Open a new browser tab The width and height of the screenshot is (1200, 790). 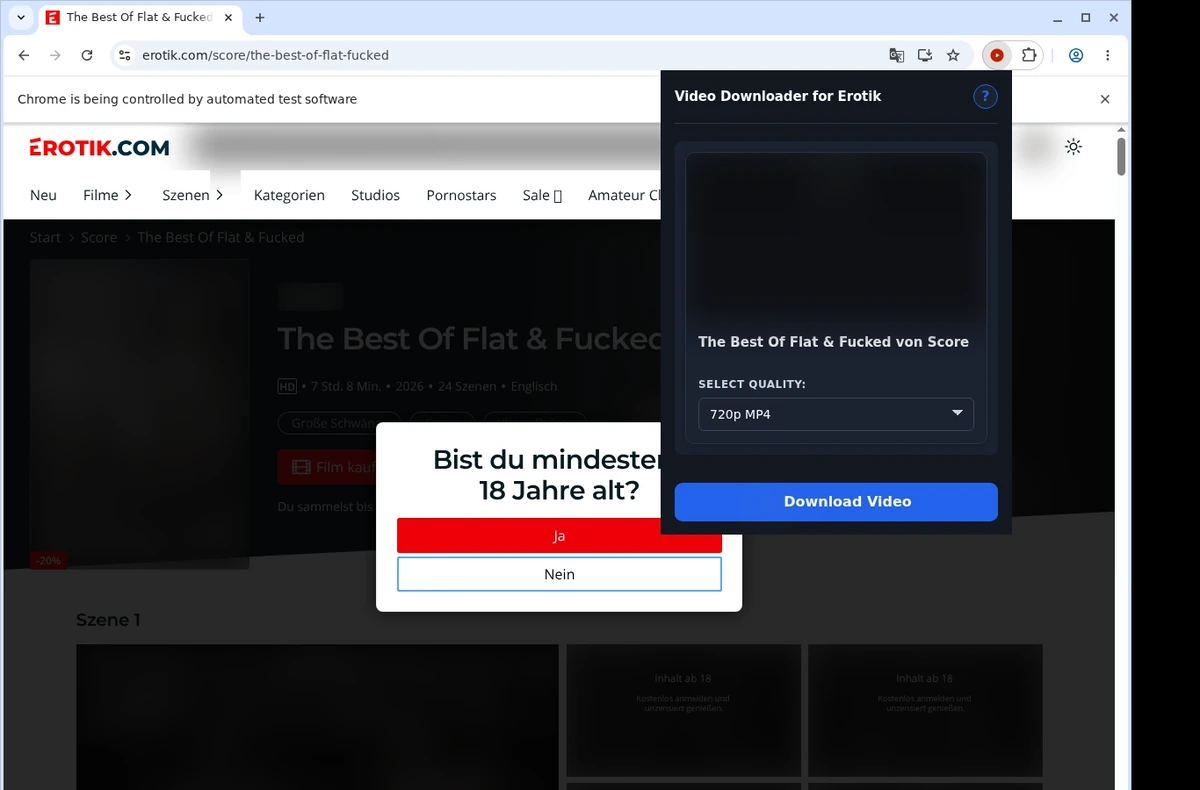tap(260, 17)
